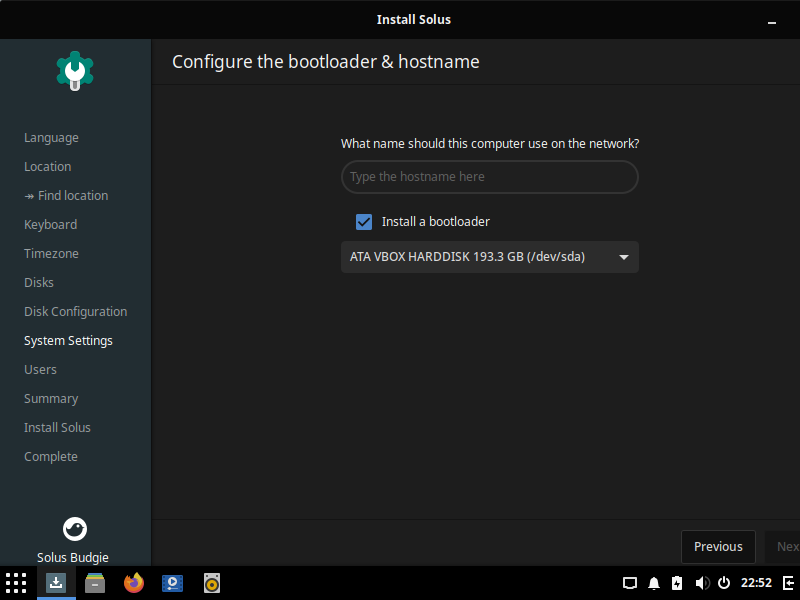Launch Firefox from the taskbar
Image resolution: width=800 pixels, height=600 pixels.
[x=134, y=583]
